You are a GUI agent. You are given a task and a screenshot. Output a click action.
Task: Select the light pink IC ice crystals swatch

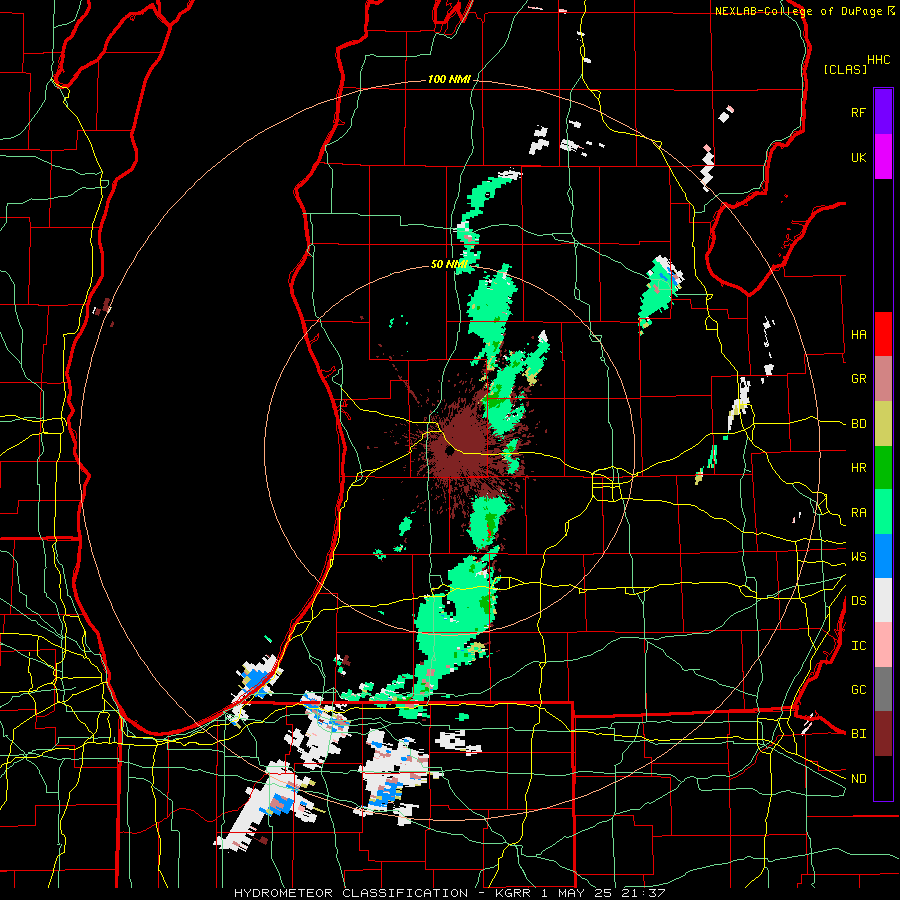point(883,645)
